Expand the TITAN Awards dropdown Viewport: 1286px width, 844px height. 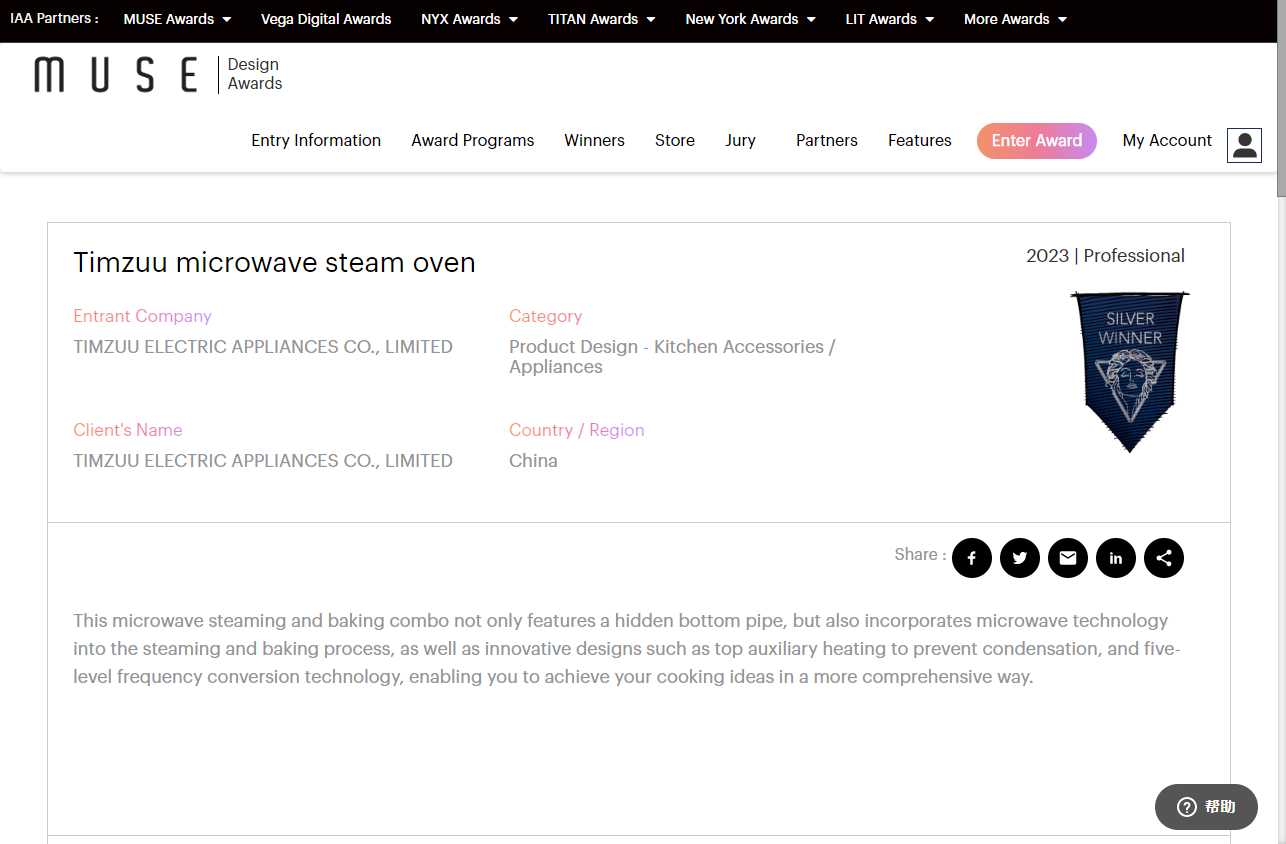pos(602,19)
